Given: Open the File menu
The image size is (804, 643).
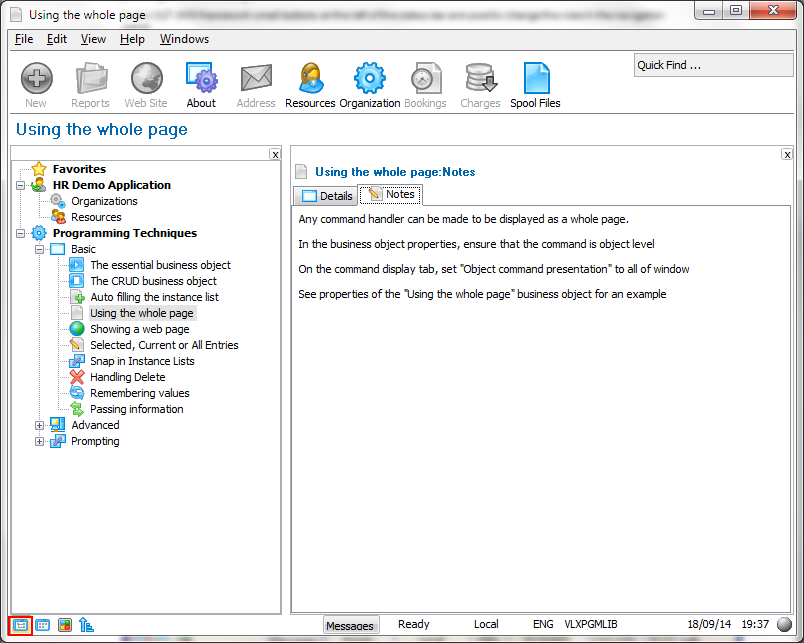Looking at the screenshot, I should [24, 39].
